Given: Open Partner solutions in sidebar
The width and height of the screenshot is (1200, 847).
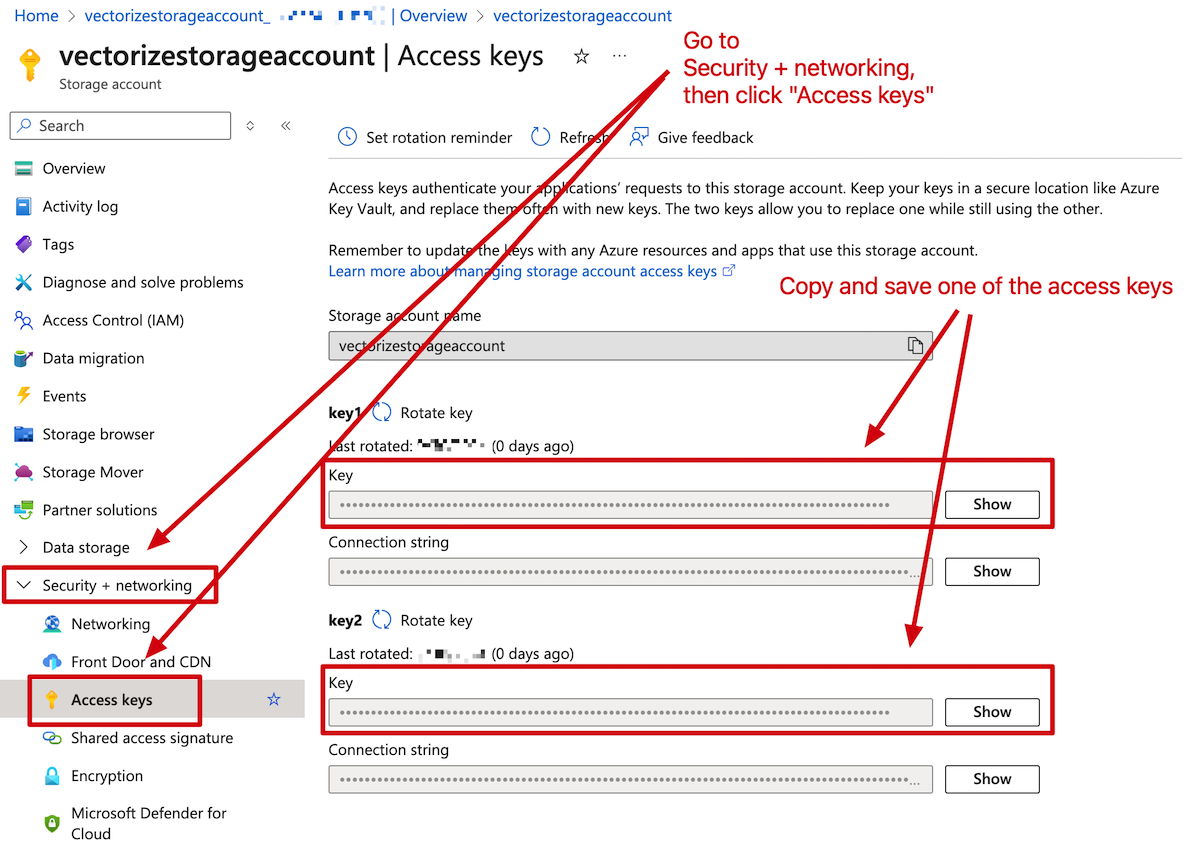Looking at the screenshot, I should pyautogui.click(x=100, y=510).
